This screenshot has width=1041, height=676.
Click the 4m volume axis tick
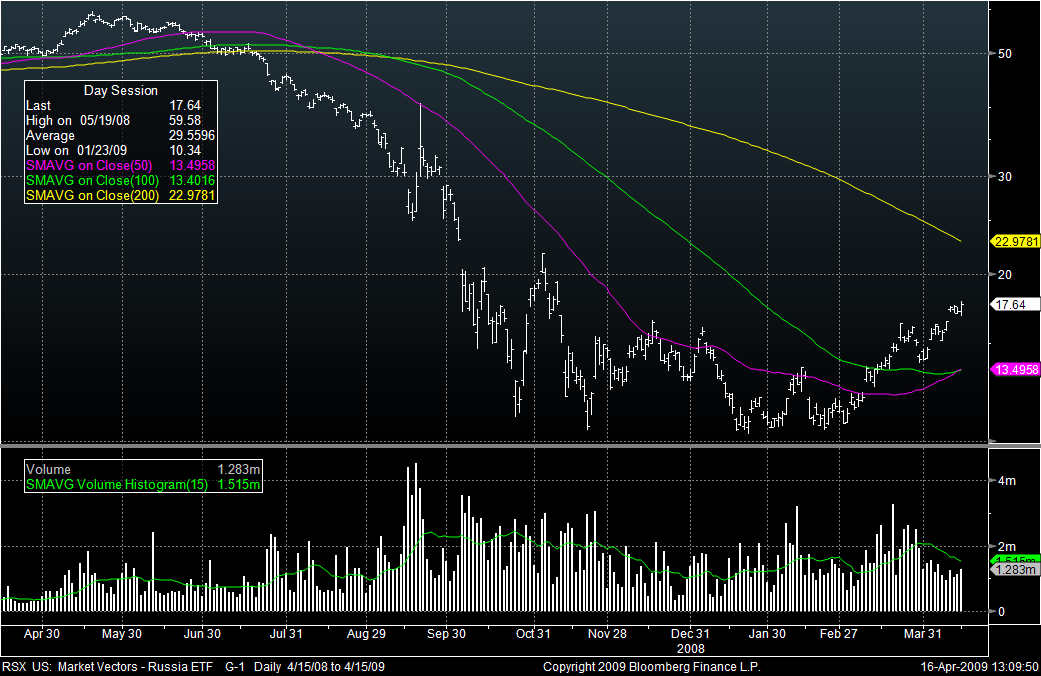1007,481
